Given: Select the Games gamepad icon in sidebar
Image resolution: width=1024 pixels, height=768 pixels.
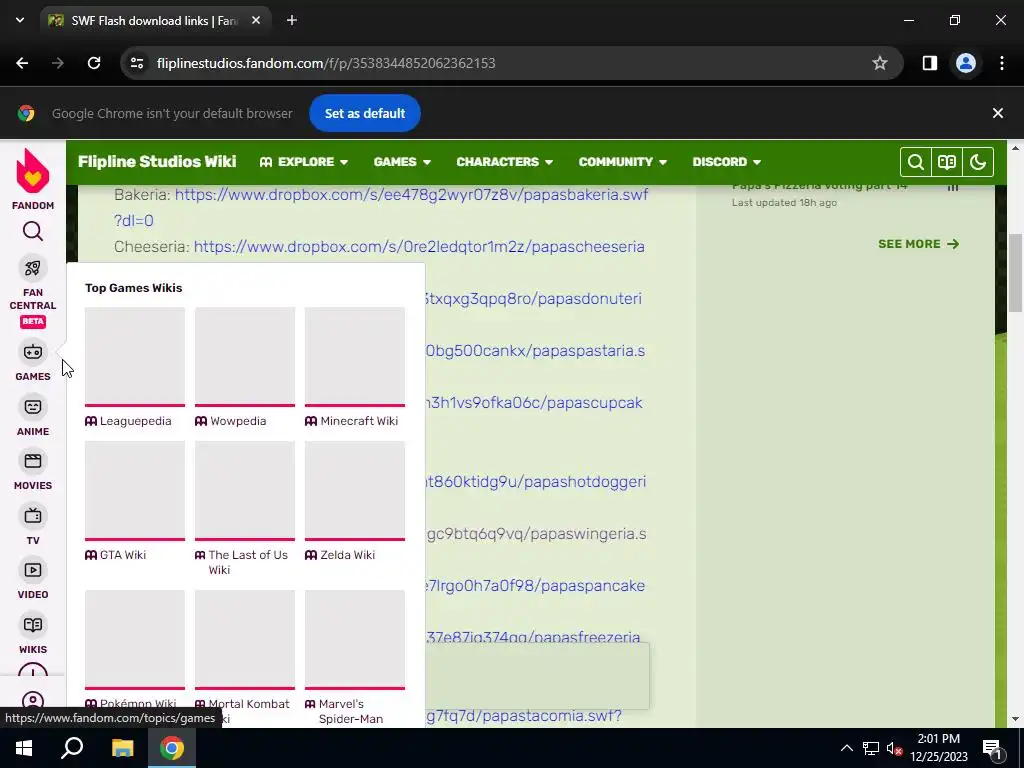Looking at the screenshot, I should [33, 352].
